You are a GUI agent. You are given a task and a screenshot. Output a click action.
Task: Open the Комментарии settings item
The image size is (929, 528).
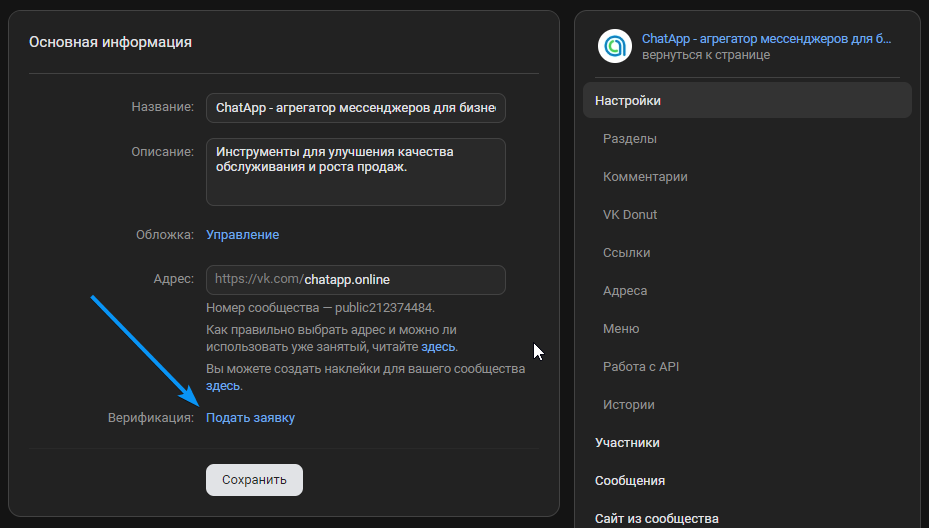pos(645,177)
